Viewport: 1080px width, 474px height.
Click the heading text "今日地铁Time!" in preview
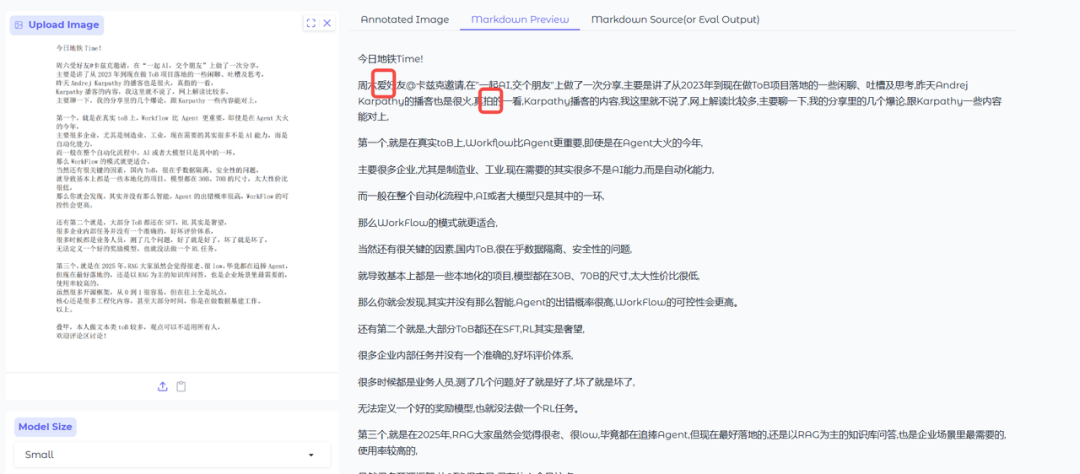391,59
